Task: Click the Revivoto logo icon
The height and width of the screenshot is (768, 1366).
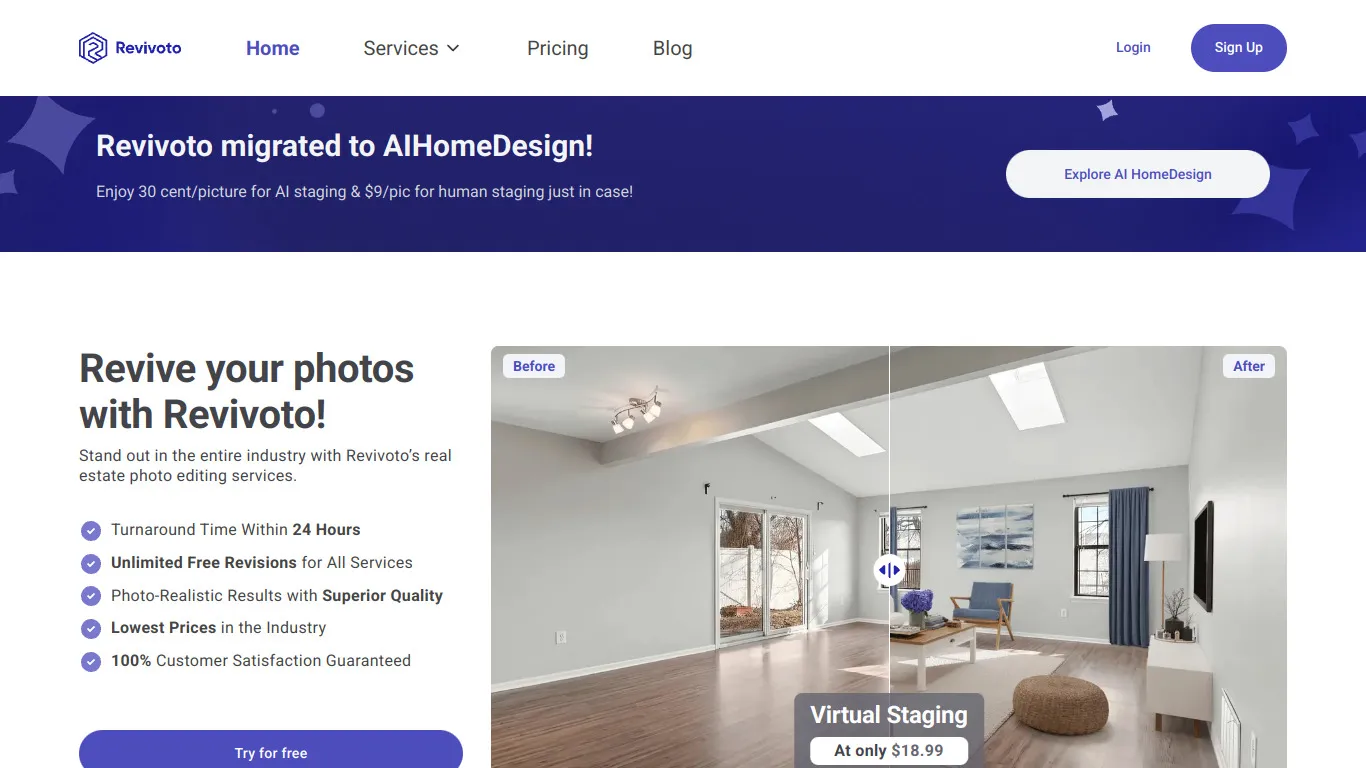Action: pos(93,48)
